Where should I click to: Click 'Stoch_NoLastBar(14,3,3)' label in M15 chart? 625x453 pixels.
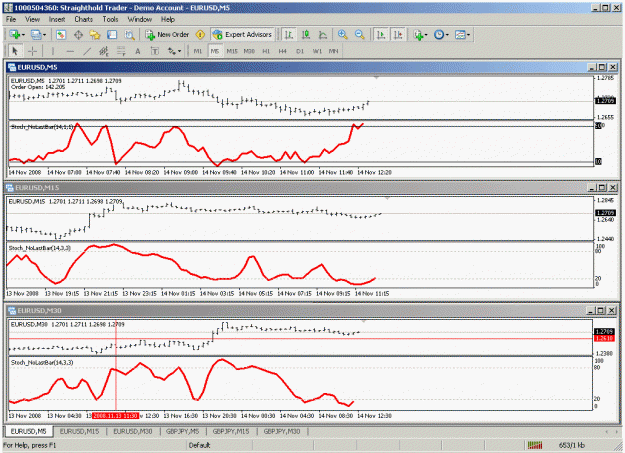click(40, 248)
